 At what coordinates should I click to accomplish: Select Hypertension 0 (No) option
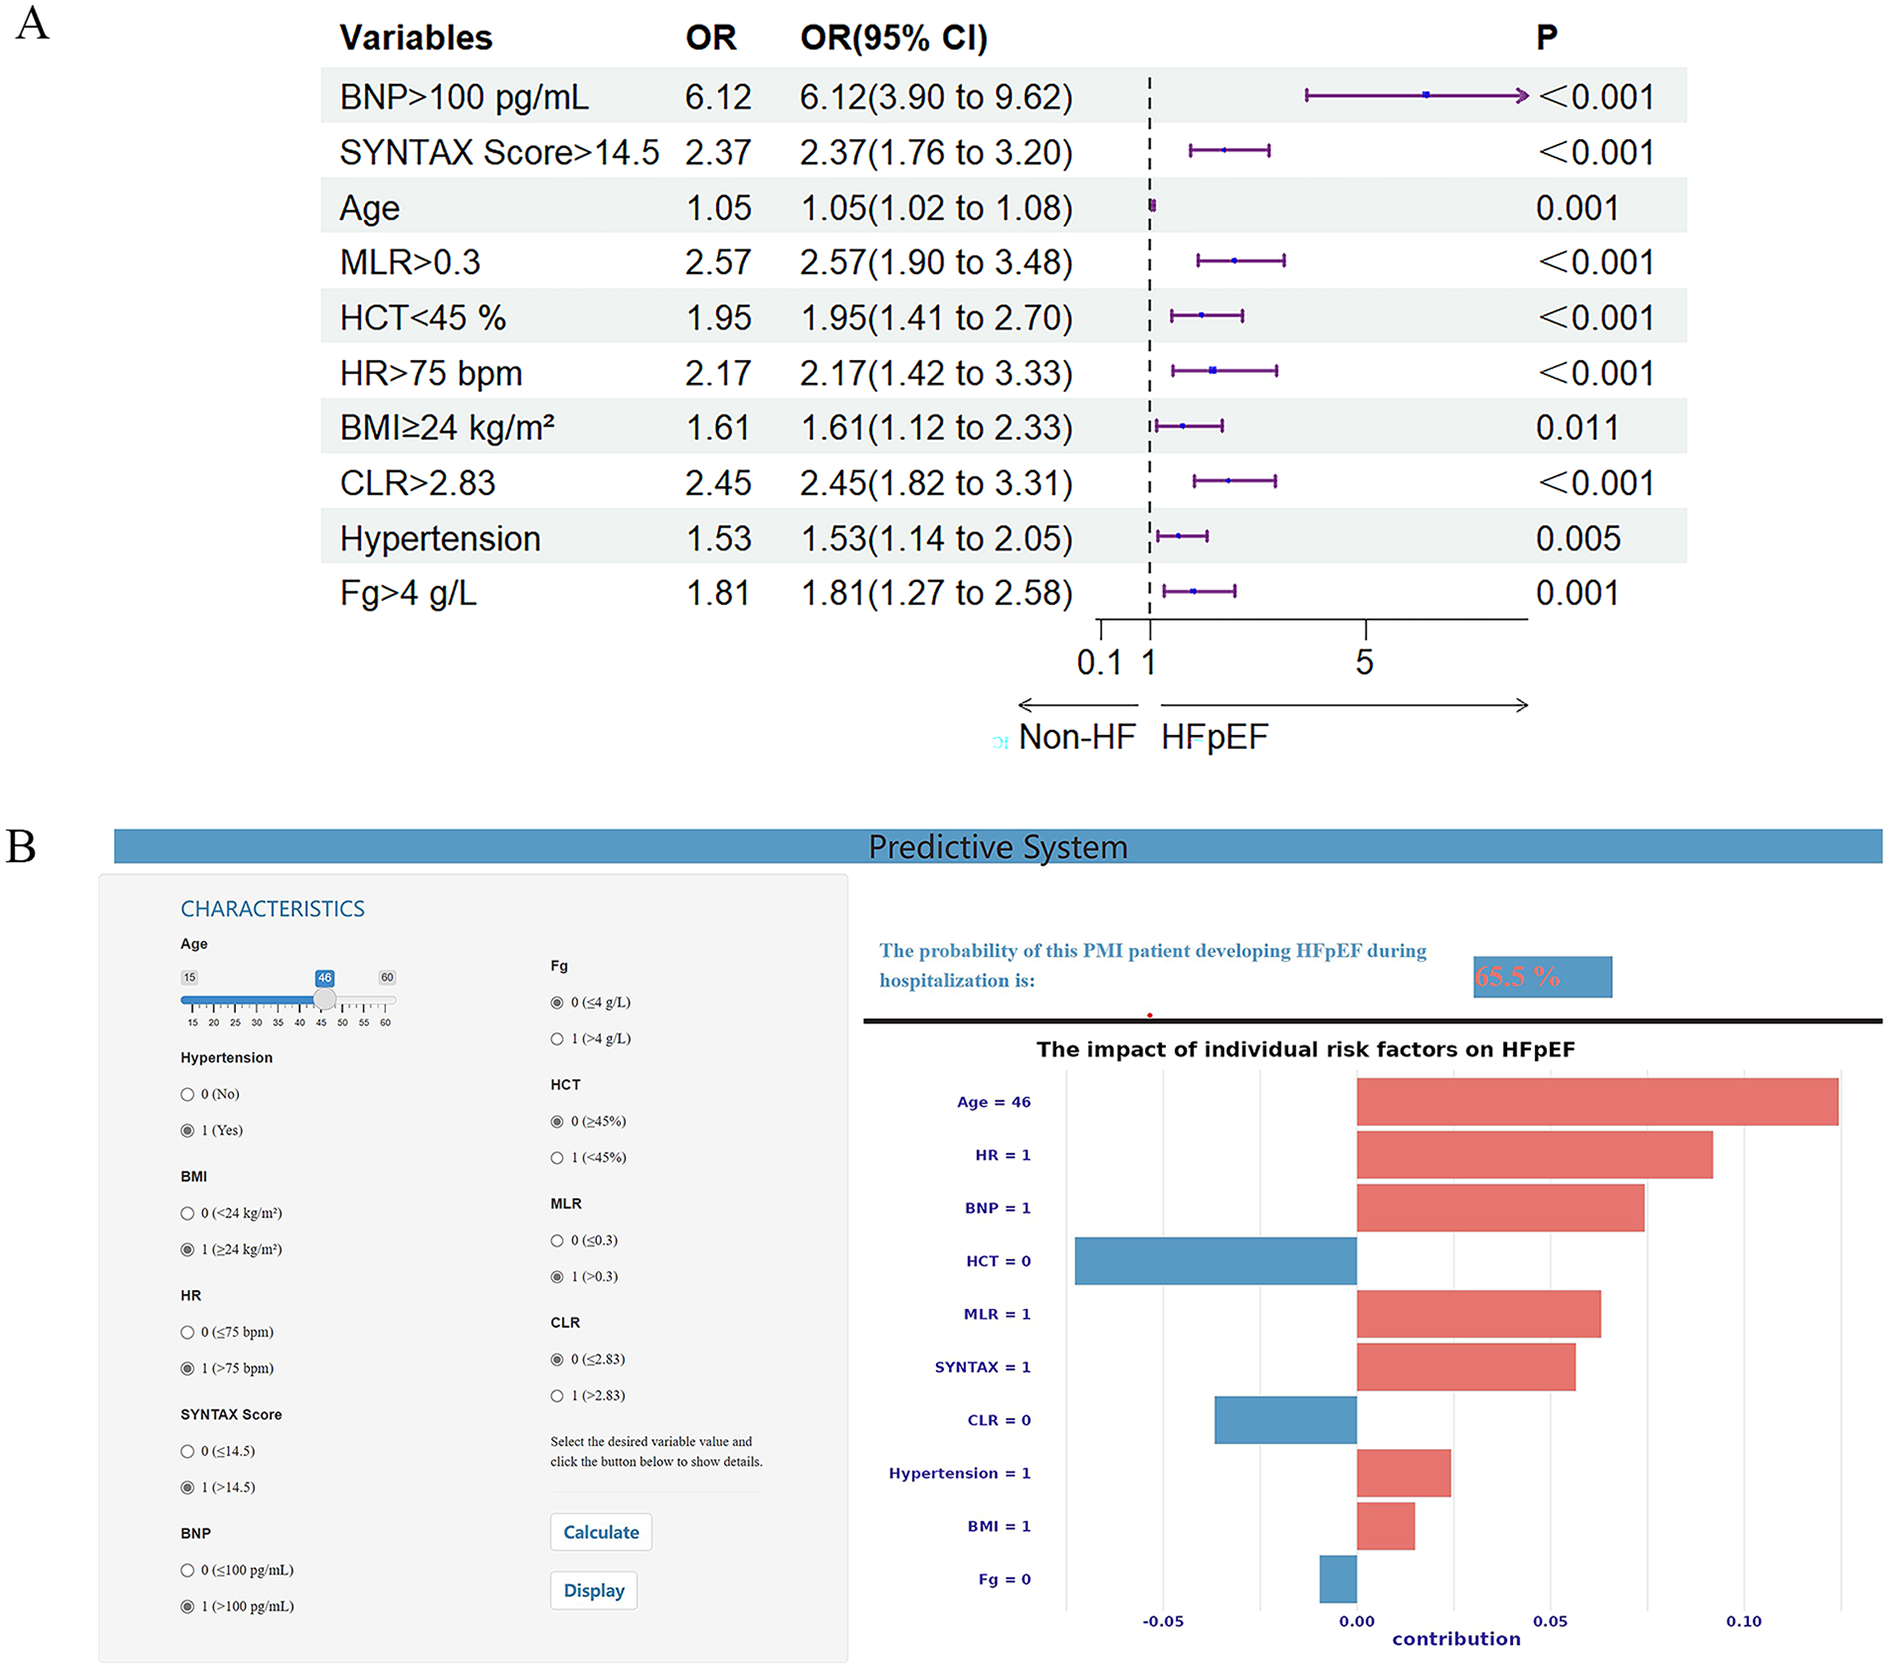[188, 1094]
